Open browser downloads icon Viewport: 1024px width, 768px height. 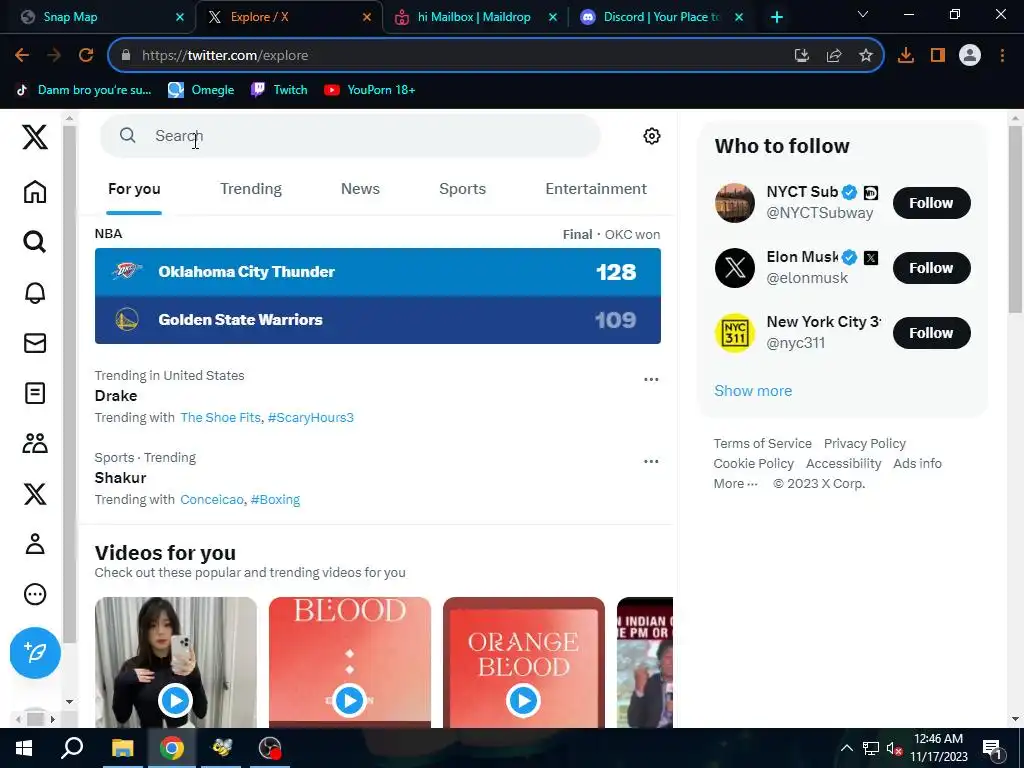click(905, 56)
